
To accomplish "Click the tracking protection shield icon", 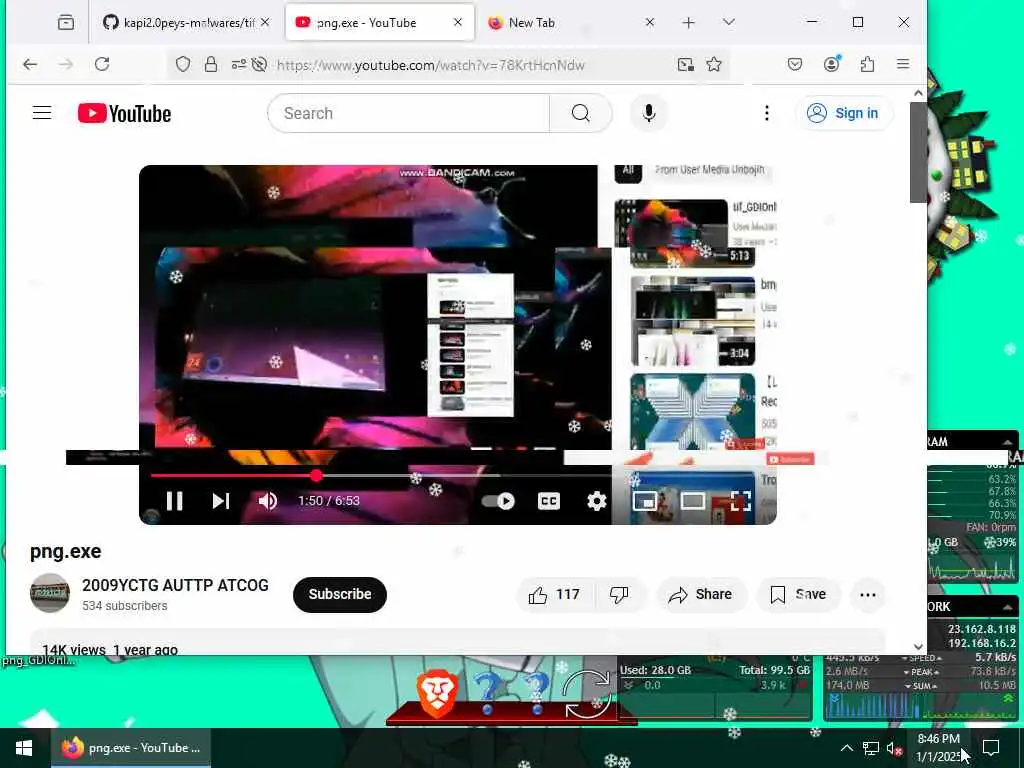I will 183,64.
